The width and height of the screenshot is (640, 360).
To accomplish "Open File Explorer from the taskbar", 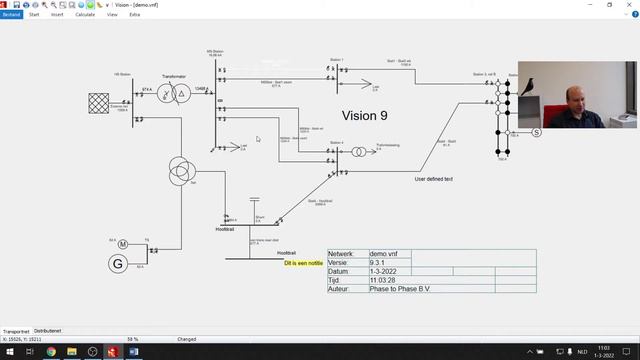I will [x=72, y=351].
